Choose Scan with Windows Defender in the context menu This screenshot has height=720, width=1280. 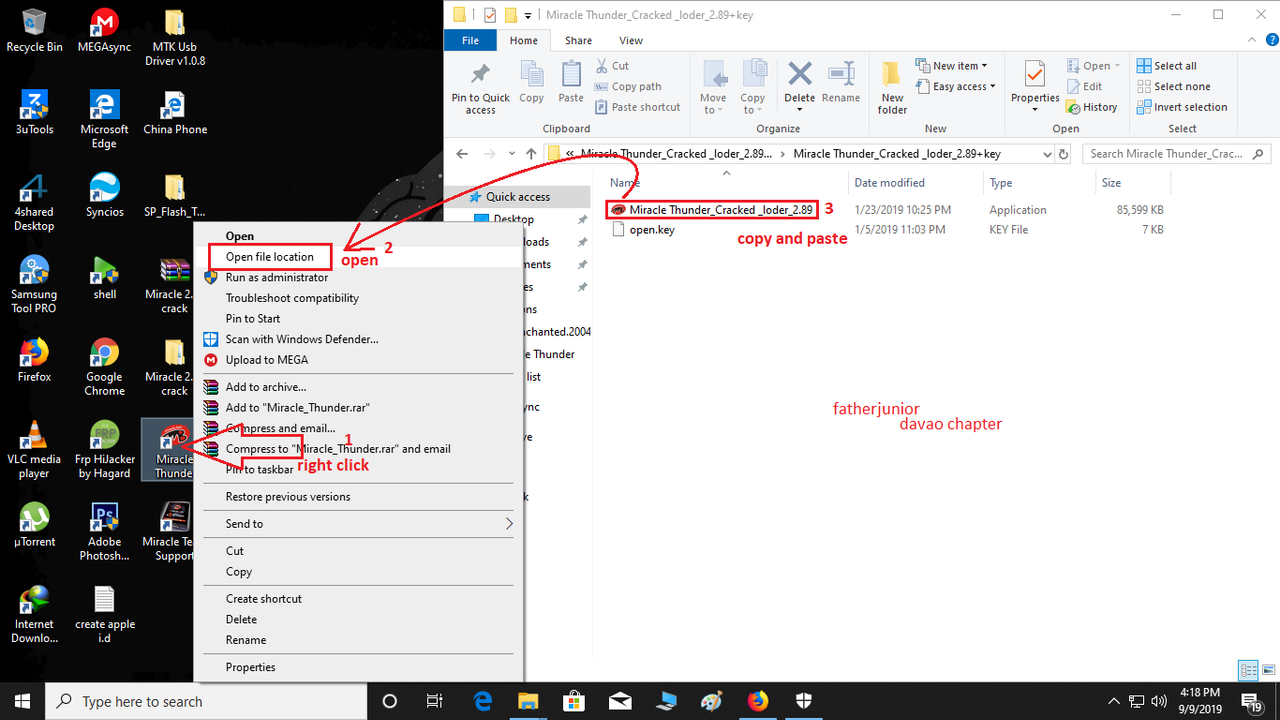[302, 339]
